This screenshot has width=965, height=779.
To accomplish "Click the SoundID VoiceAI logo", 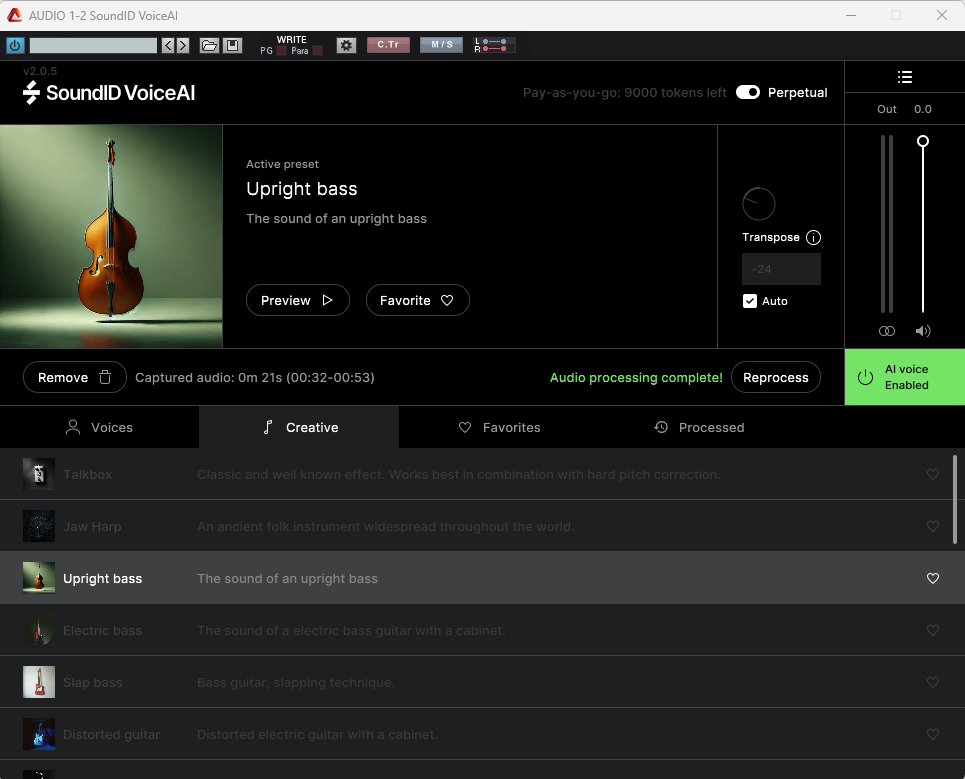I will 109,92.
